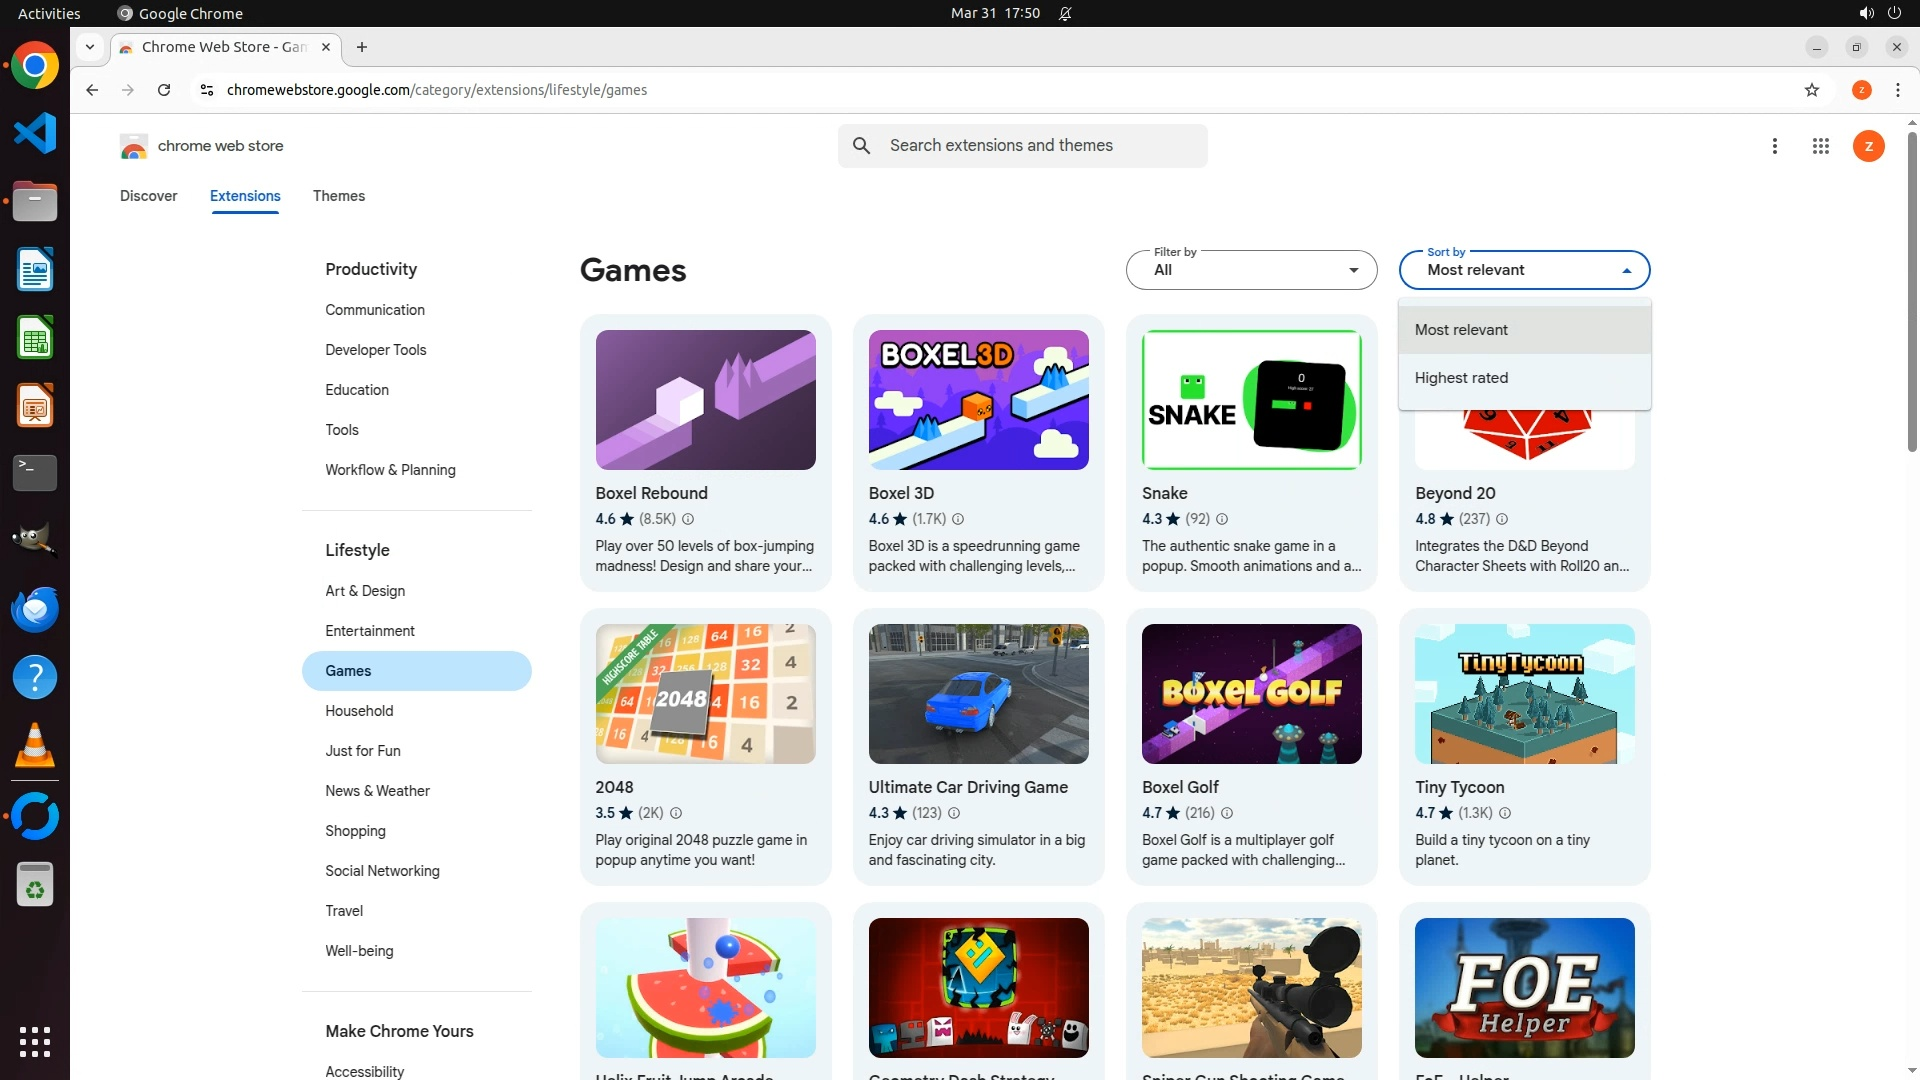Click the site information icon in address bar

(207, 90)
